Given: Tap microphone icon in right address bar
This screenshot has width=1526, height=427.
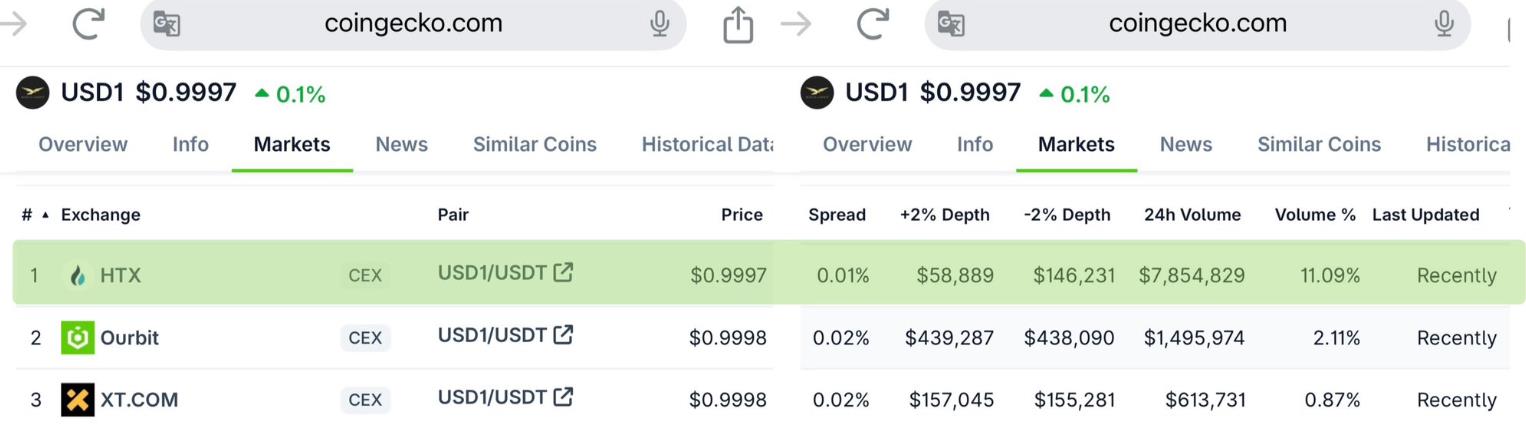Looking at the screenshot, I should tap(1443, 23).
